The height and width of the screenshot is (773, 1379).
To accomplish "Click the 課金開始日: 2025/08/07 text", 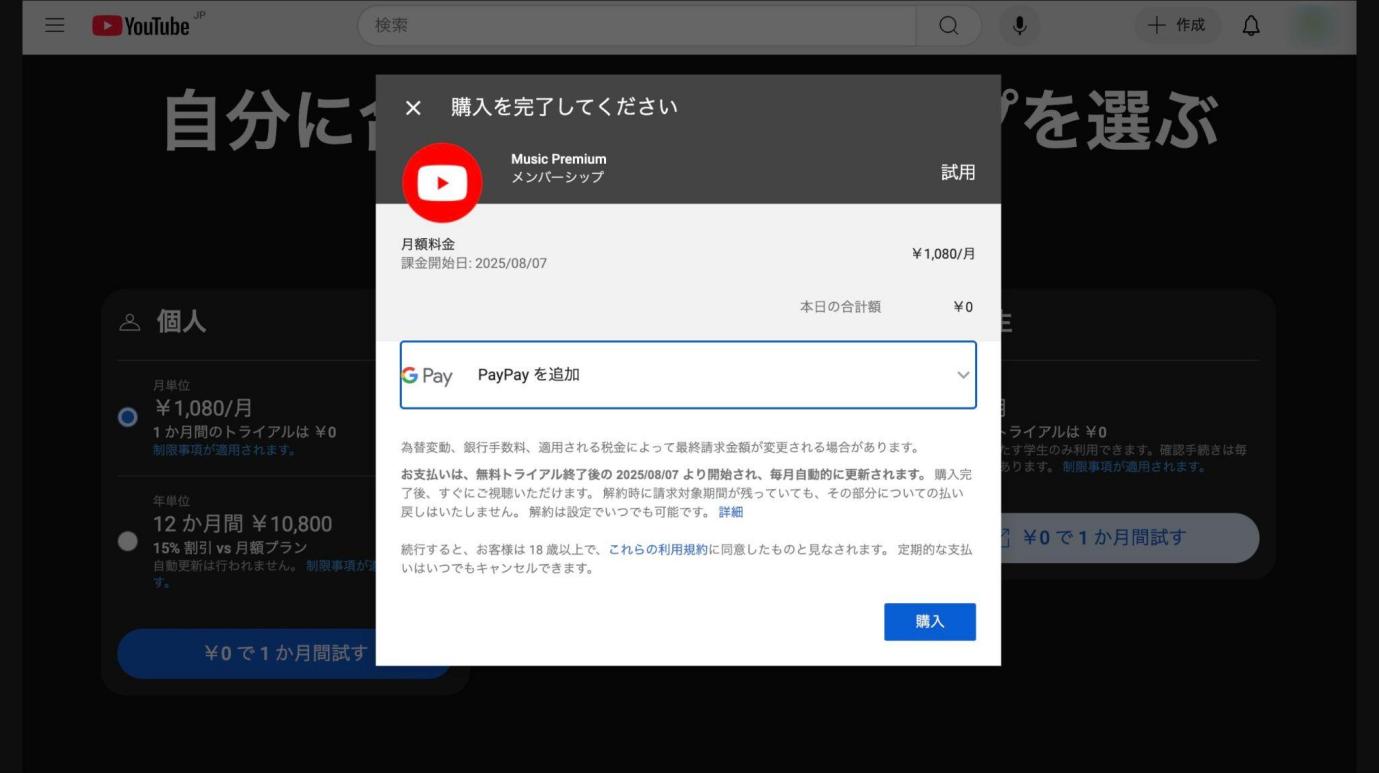I will click(474, 264).
